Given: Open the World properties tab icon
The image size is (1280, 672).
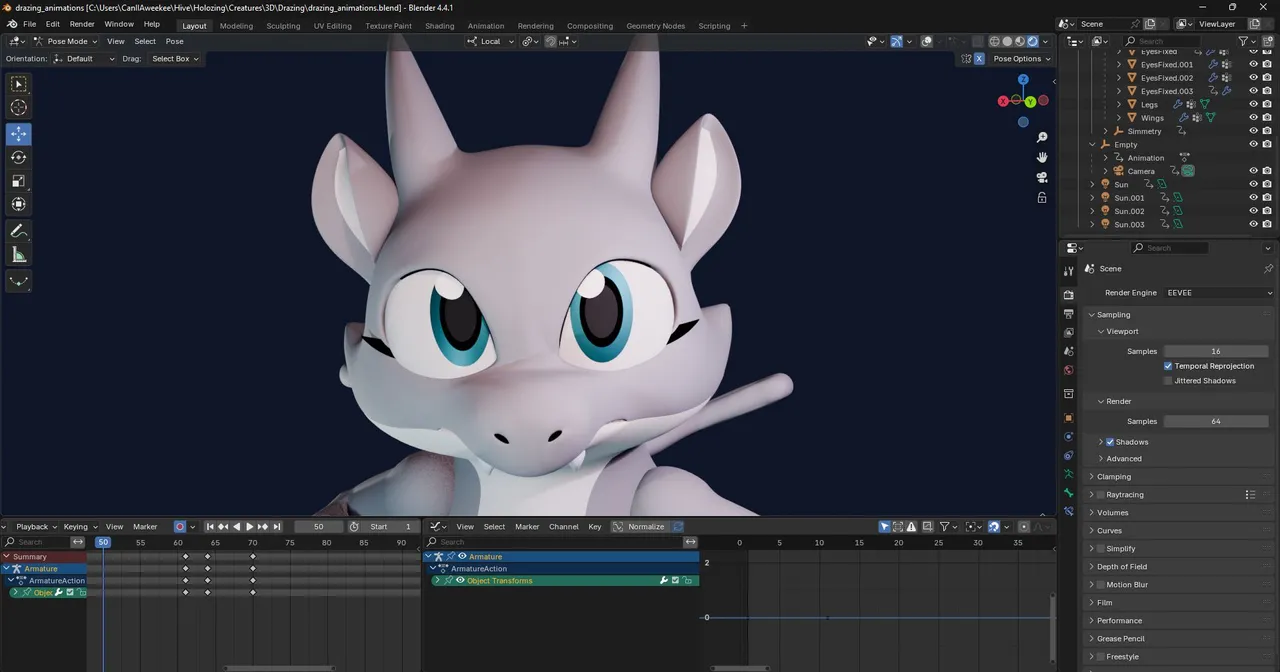Looking at the screenshot, I should pyautogui.click(x=1068, y=370).
